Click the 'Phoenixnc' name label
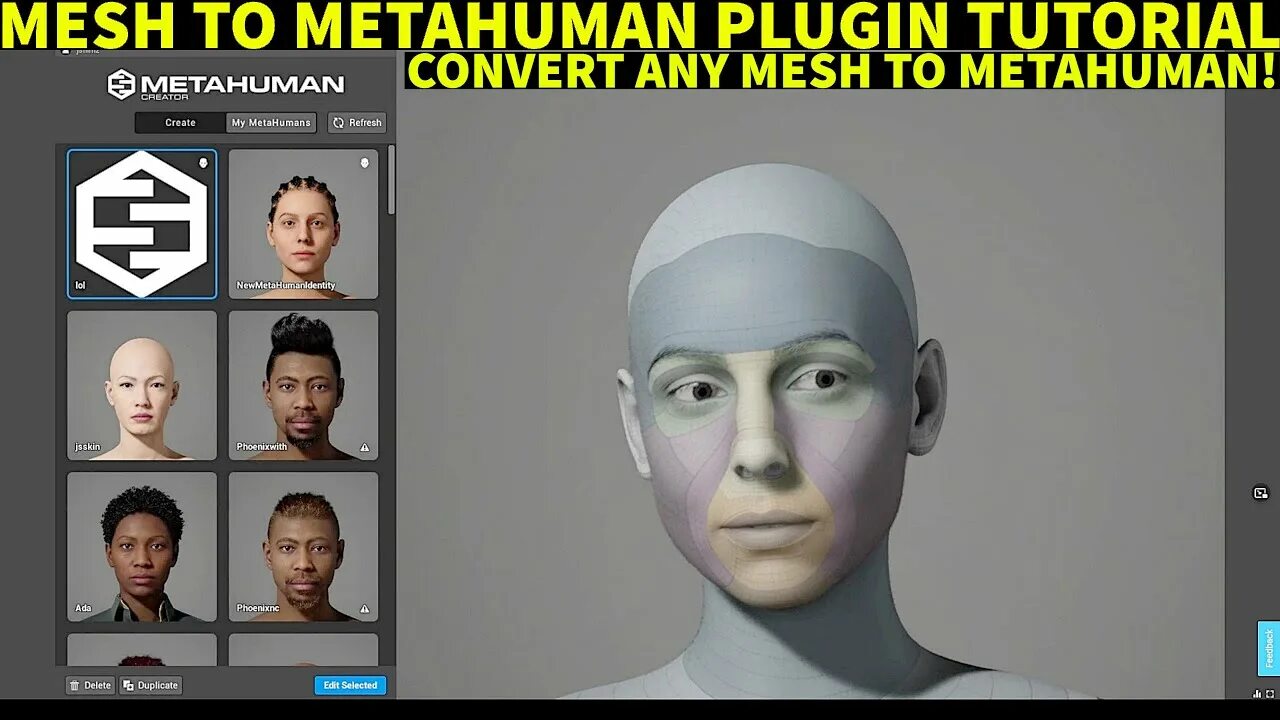The height and width of the screenshot is (720, 1280). pyautogui.click(x=258, y=608)
